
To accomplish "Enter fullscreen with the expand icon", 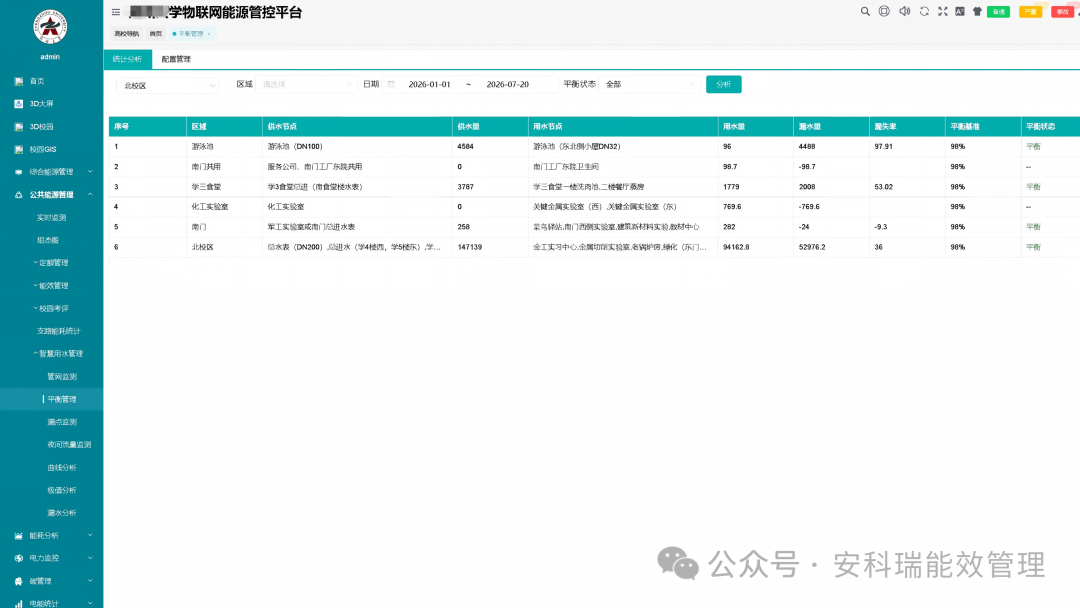I will coord(943,11).
